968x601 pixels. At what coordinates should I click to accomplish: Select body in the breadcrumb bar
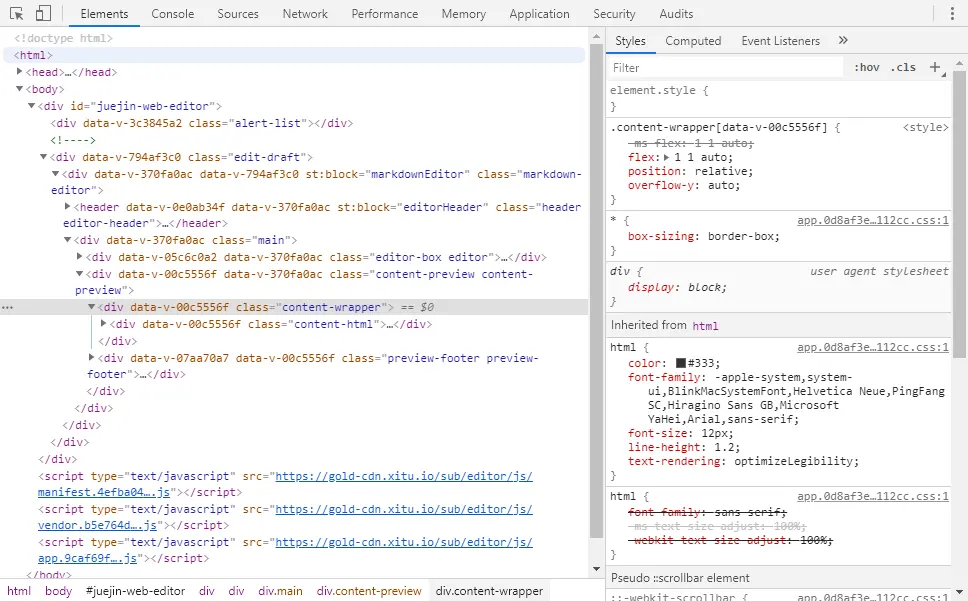click(x=59, y=591)
